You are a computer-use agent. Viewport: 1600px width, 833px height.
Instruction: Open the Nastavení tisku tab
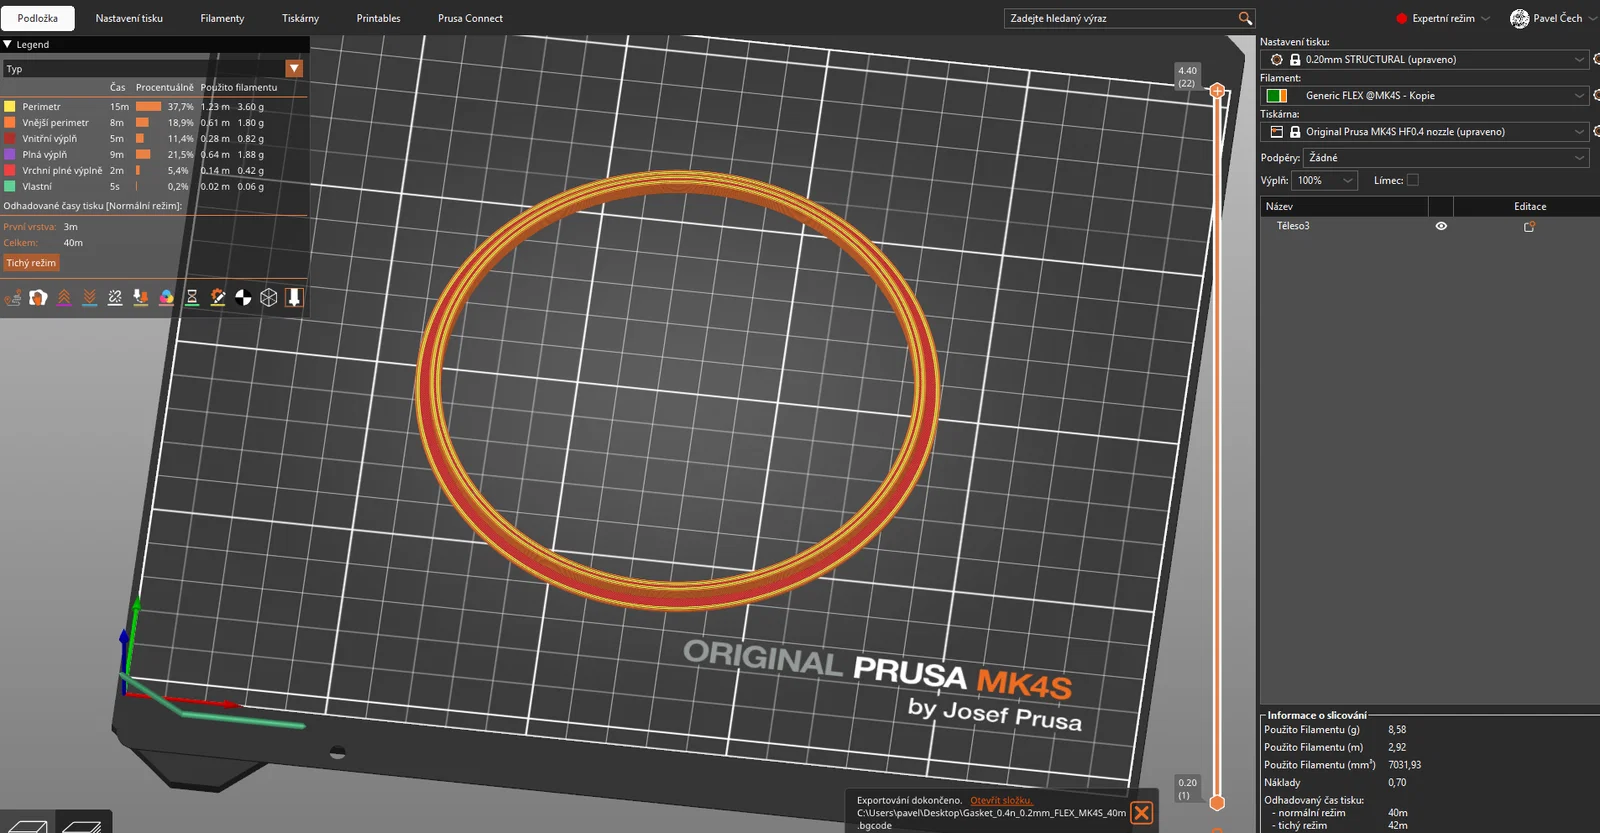point(129,18)
